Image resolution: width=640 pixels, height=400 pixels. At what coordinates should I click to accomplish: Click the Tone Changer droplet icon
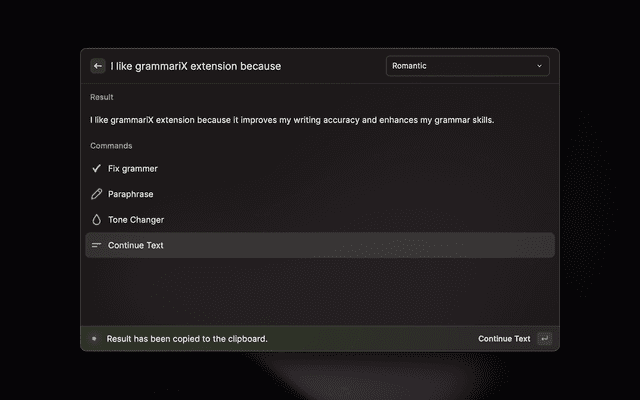pos(97,219)
